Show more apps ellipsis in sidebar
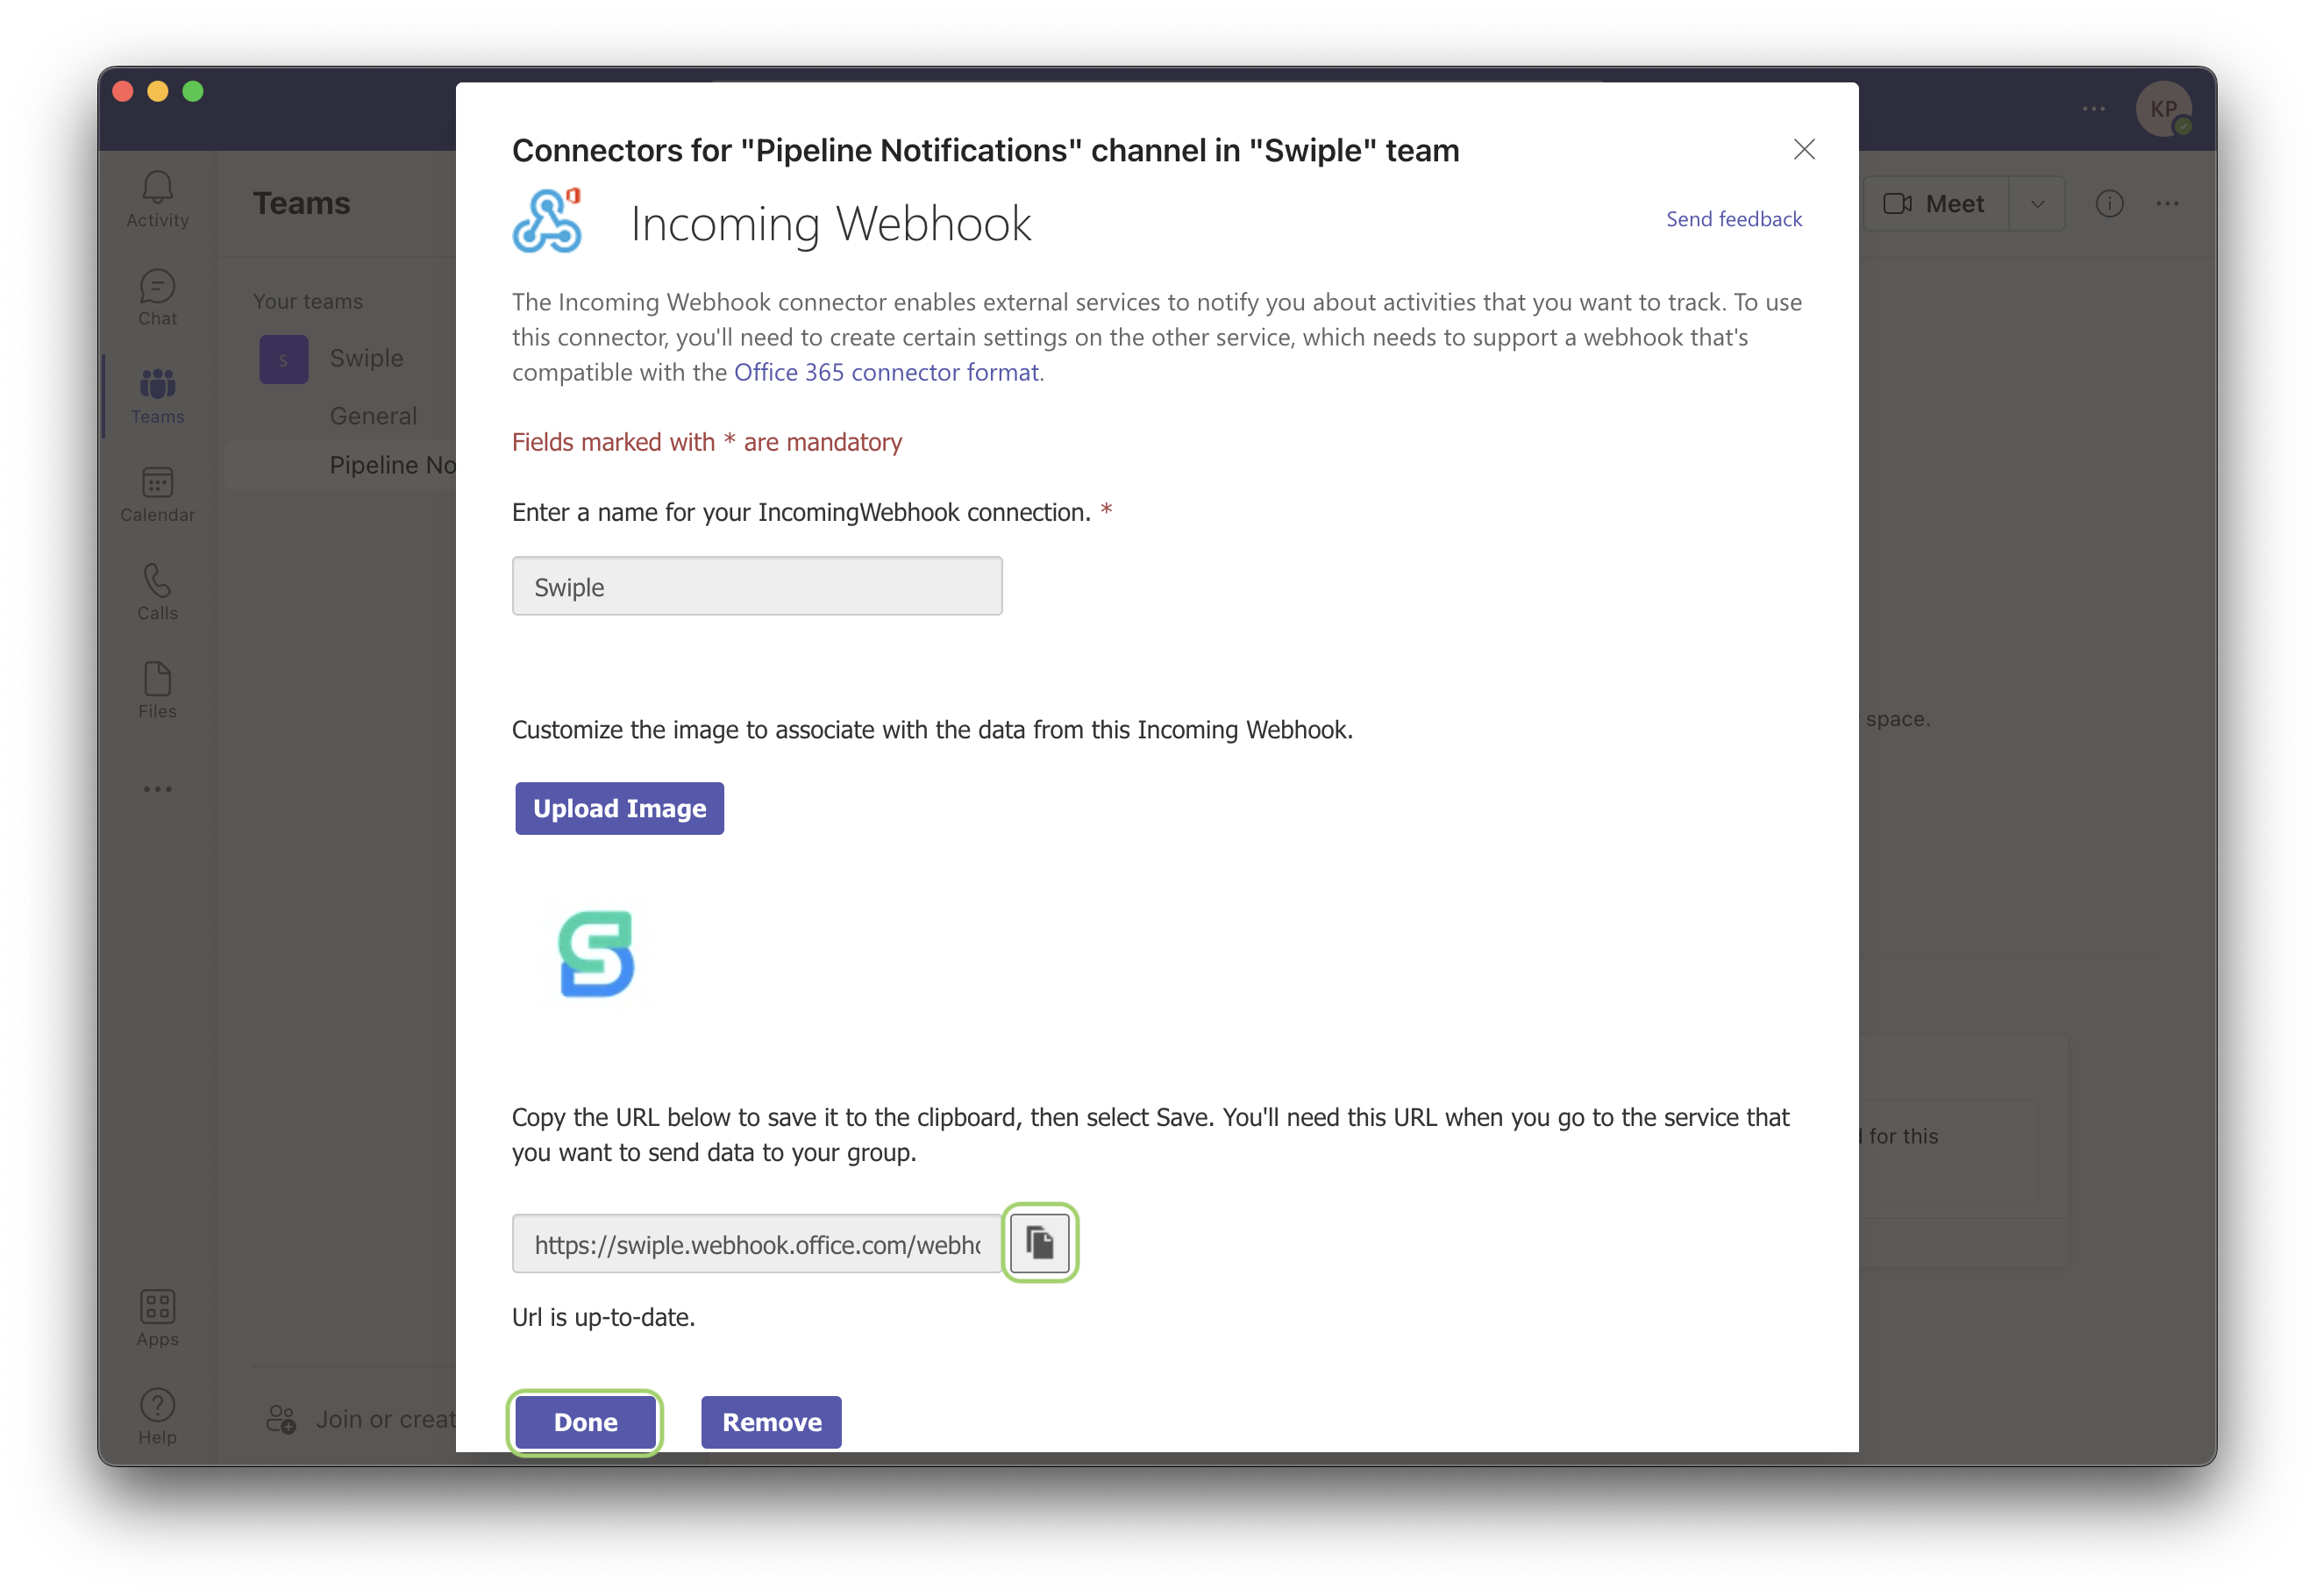 click(x=157, y=789)
